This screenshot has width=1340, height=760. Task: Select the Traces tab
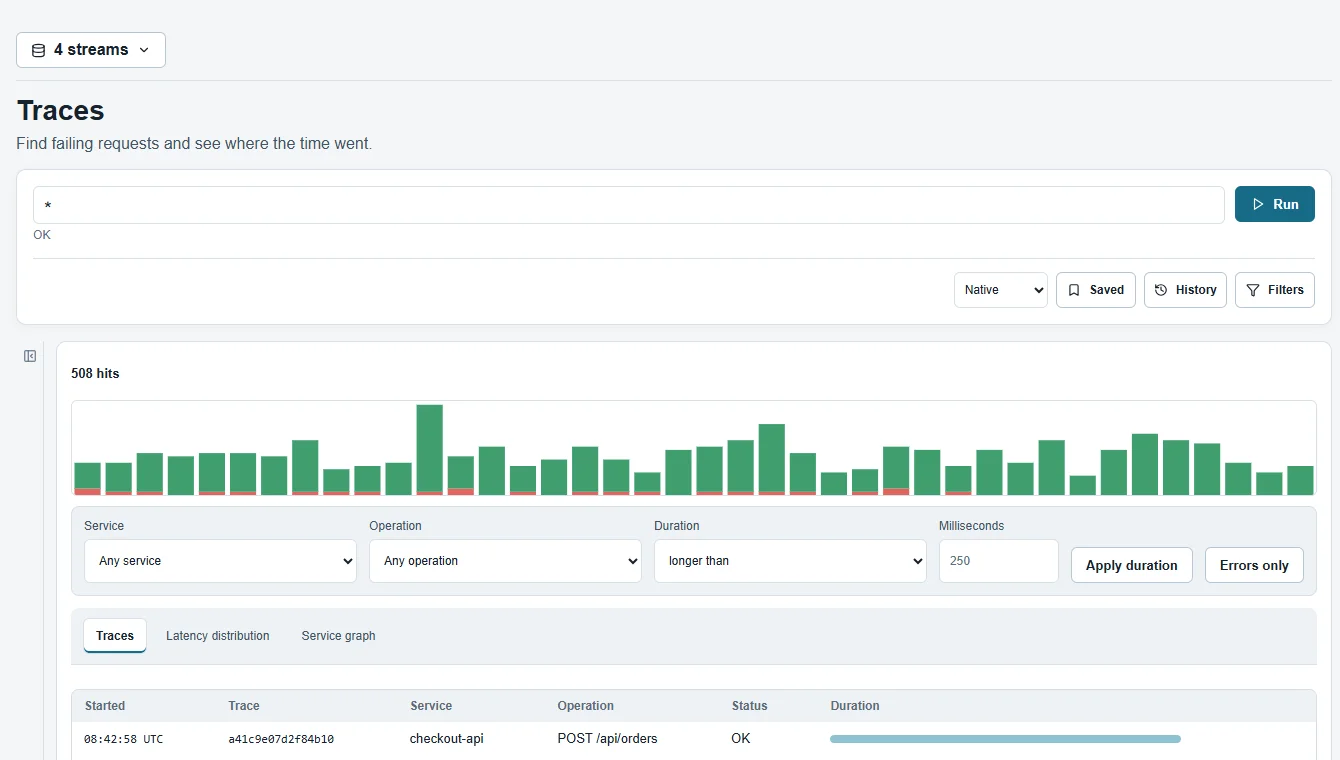(115, 636)
